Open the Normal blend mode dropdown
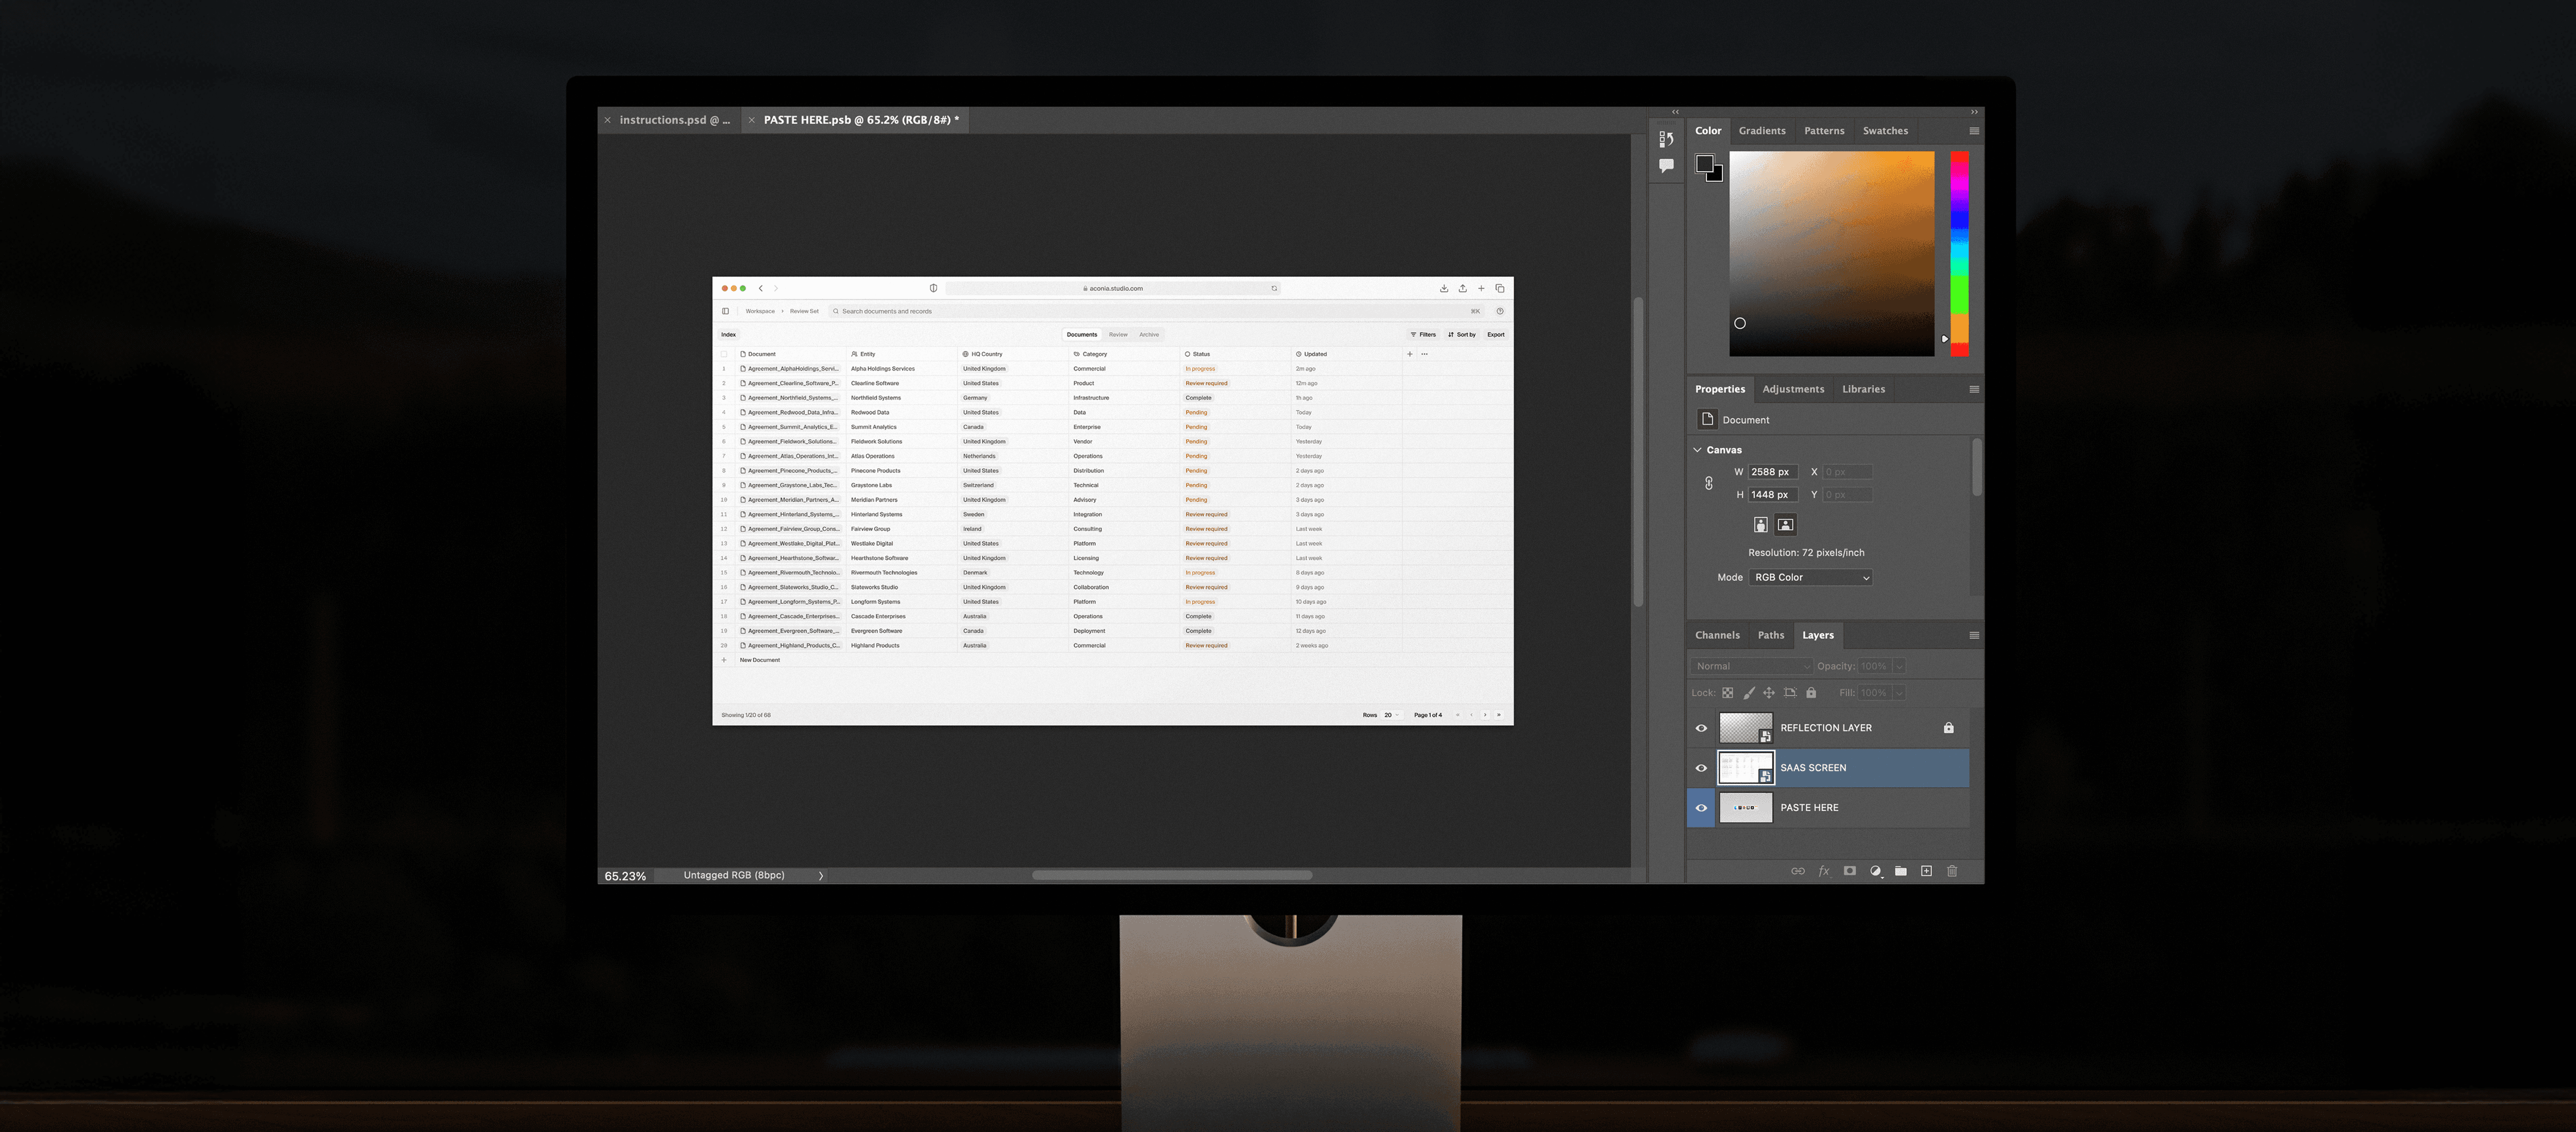 (1751, 666)
